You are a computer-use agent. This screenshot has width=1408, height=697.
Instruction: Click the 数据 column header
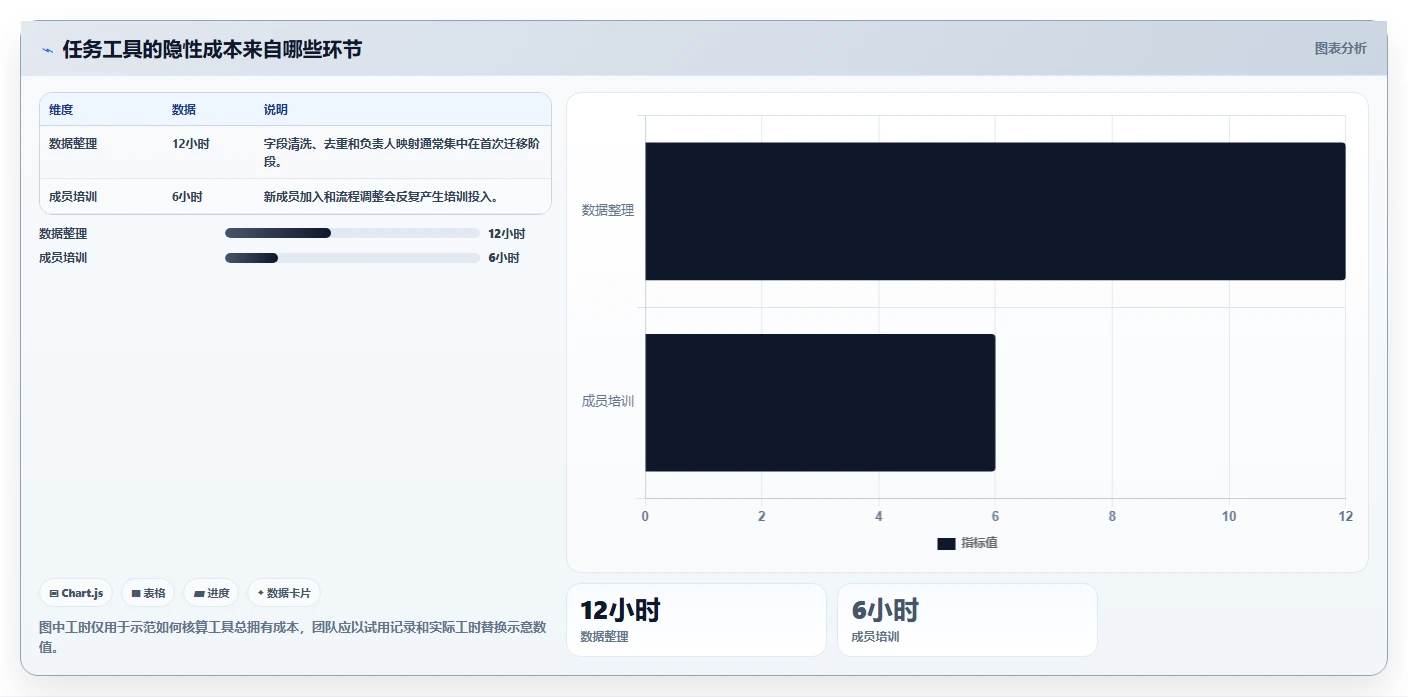[x=184, y=110]
